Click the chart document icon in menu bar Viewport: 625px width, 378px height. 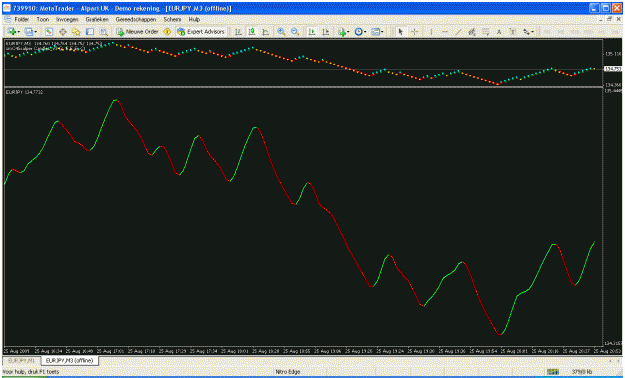(x=8, y=19)
